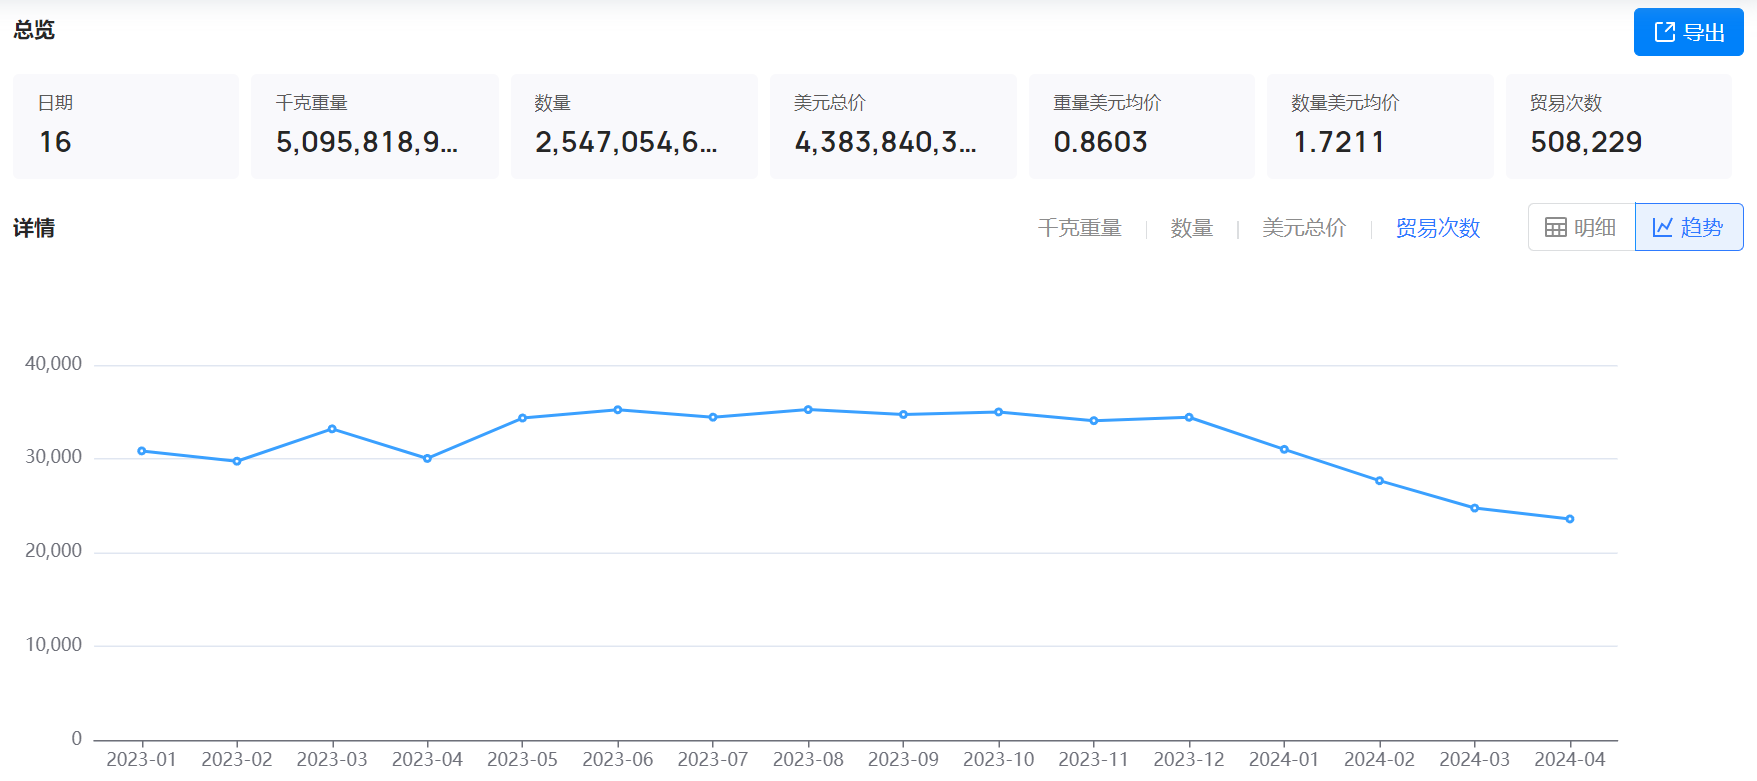
Task: Click the last data point at 2024-04
Action: (1570, 519)
